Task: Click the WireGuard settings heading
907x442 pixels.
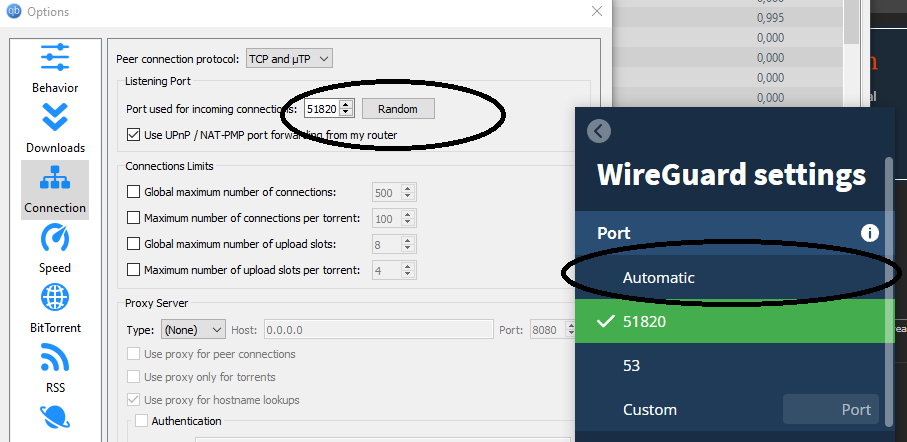Action: click(731, 174)
